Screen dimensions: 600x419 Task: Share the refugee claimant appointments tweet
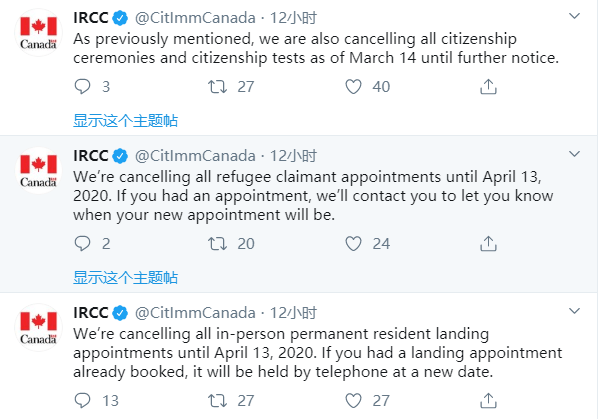coord(487,243)
